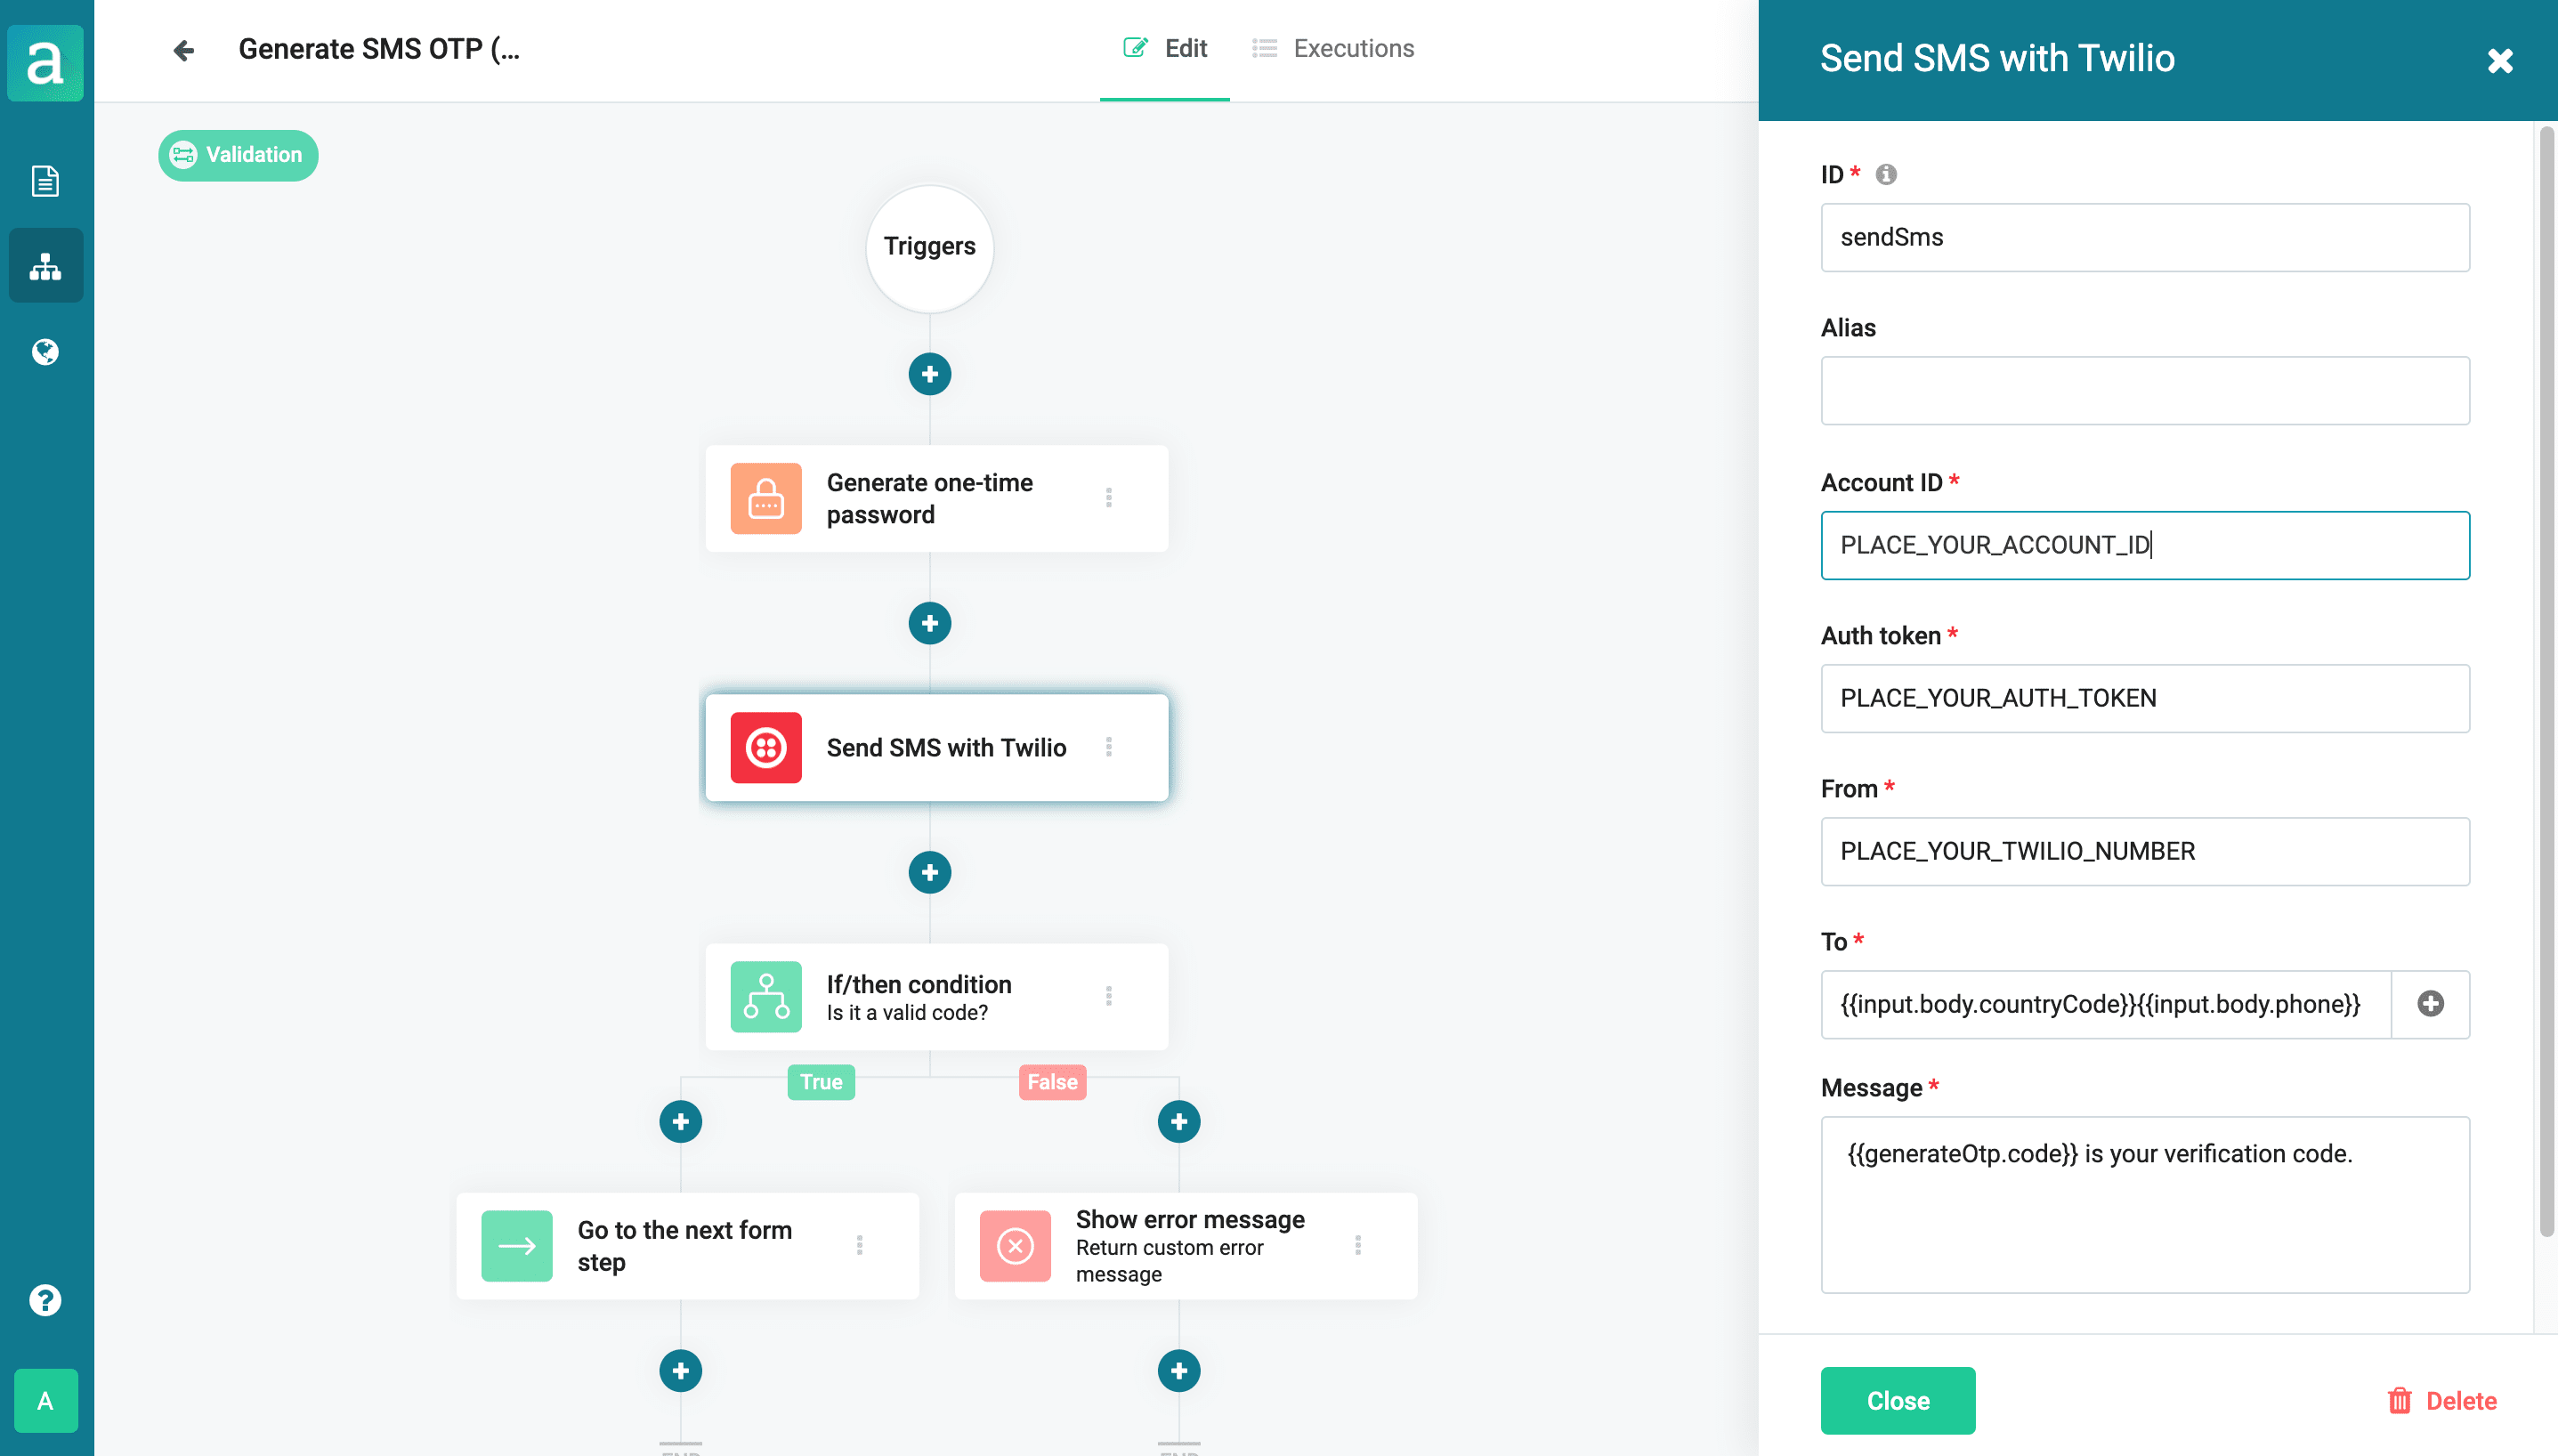Open options menu for Send SMS with Twilio
The height and width of the screenshot is (1456, 2558).
point(1108,747)
